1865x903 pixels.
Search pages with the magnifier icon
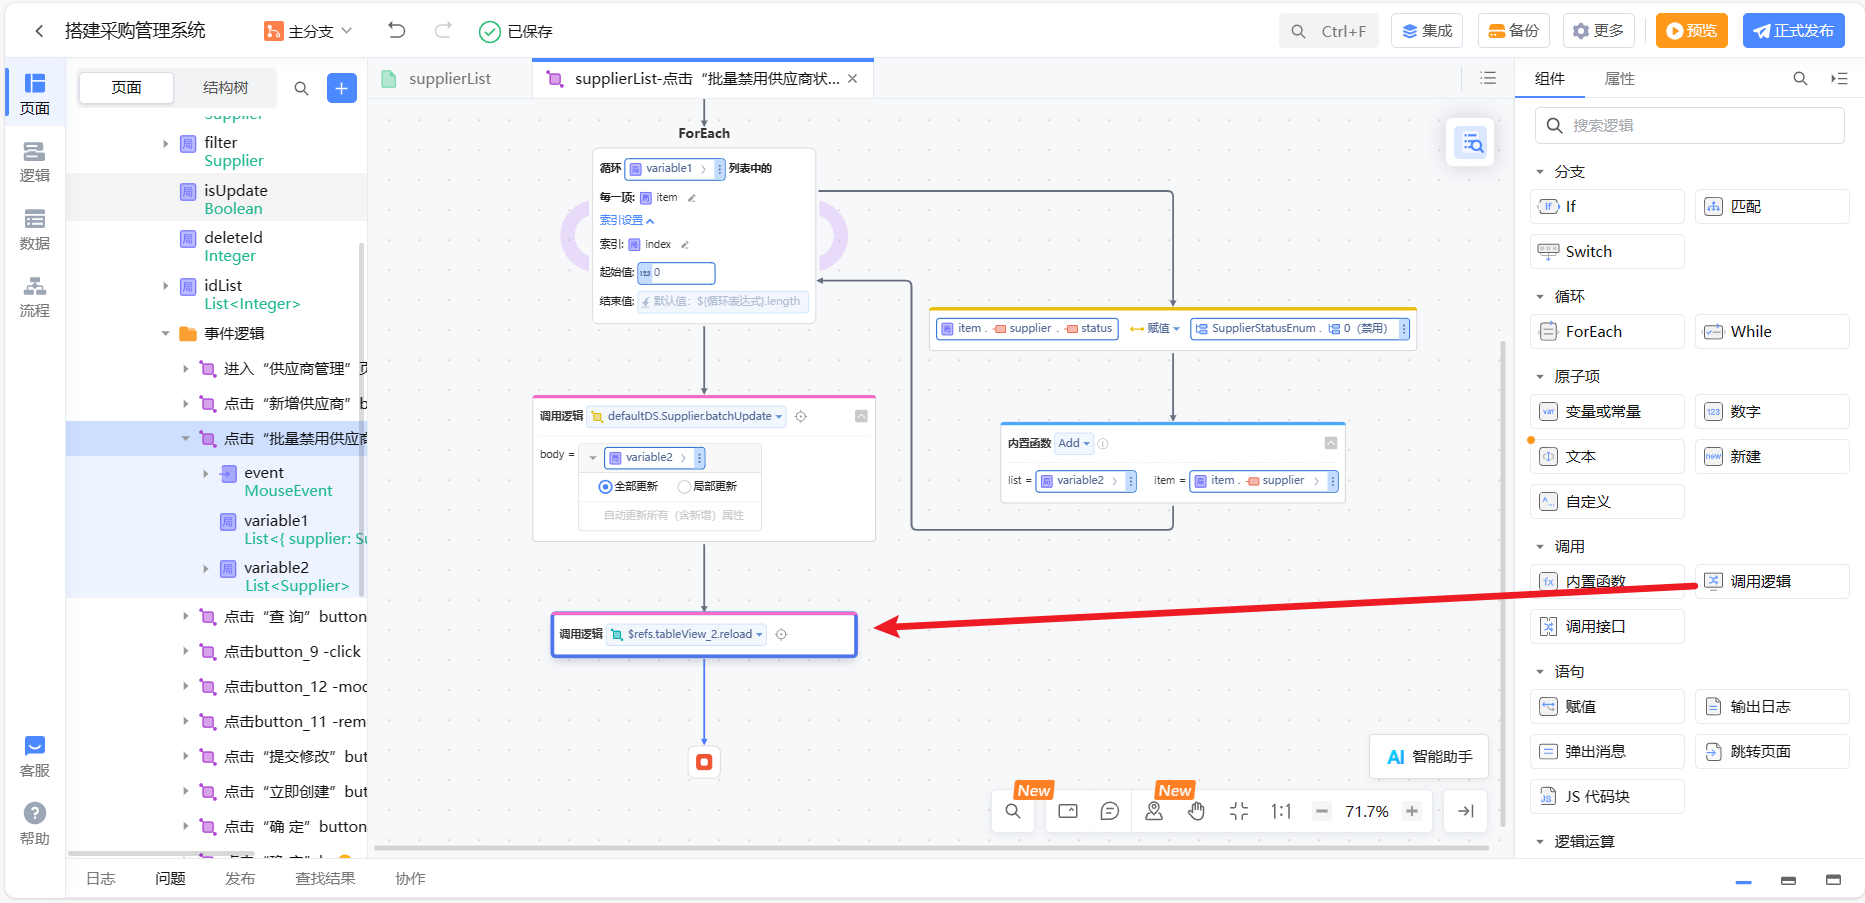click(301, 88)
